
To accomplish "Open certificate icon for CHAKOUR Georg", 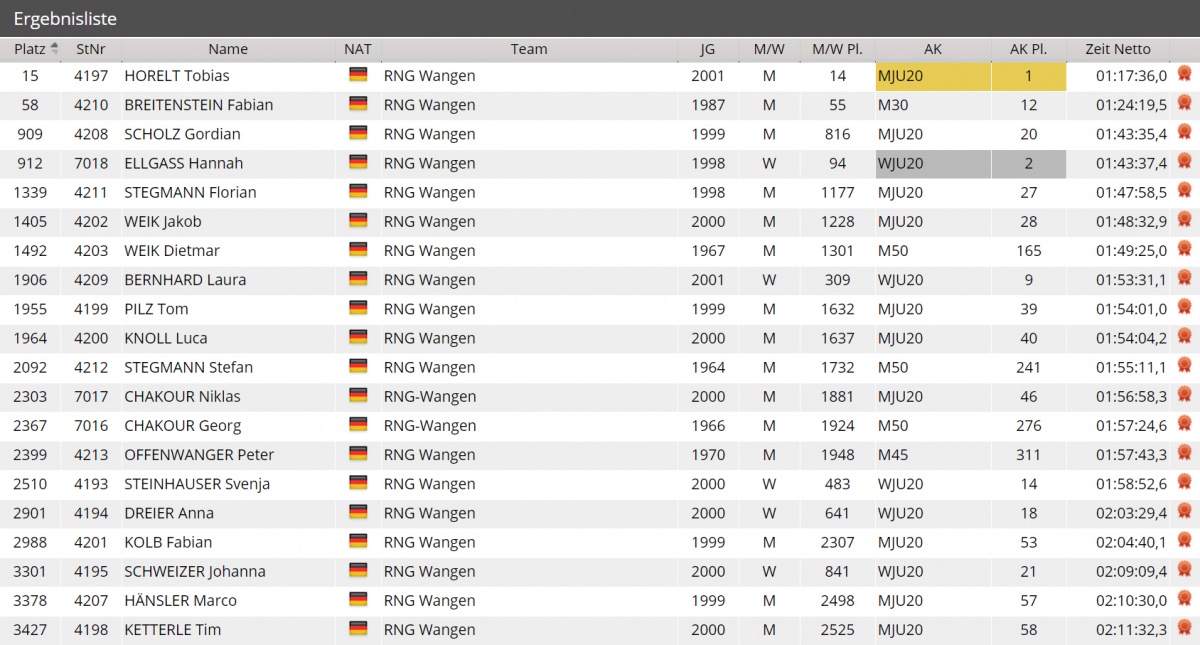I will click(1185, 424).
